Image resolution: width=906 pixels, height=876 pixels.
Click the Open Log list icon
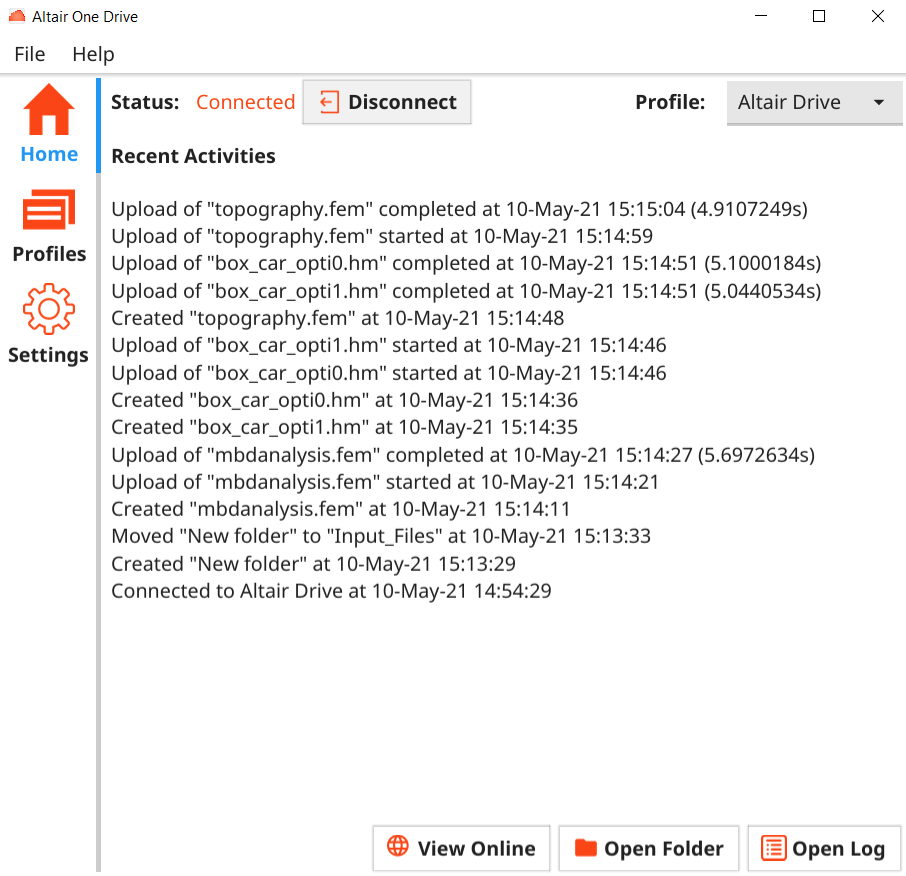pyautogui.click(x=773, y=848)
